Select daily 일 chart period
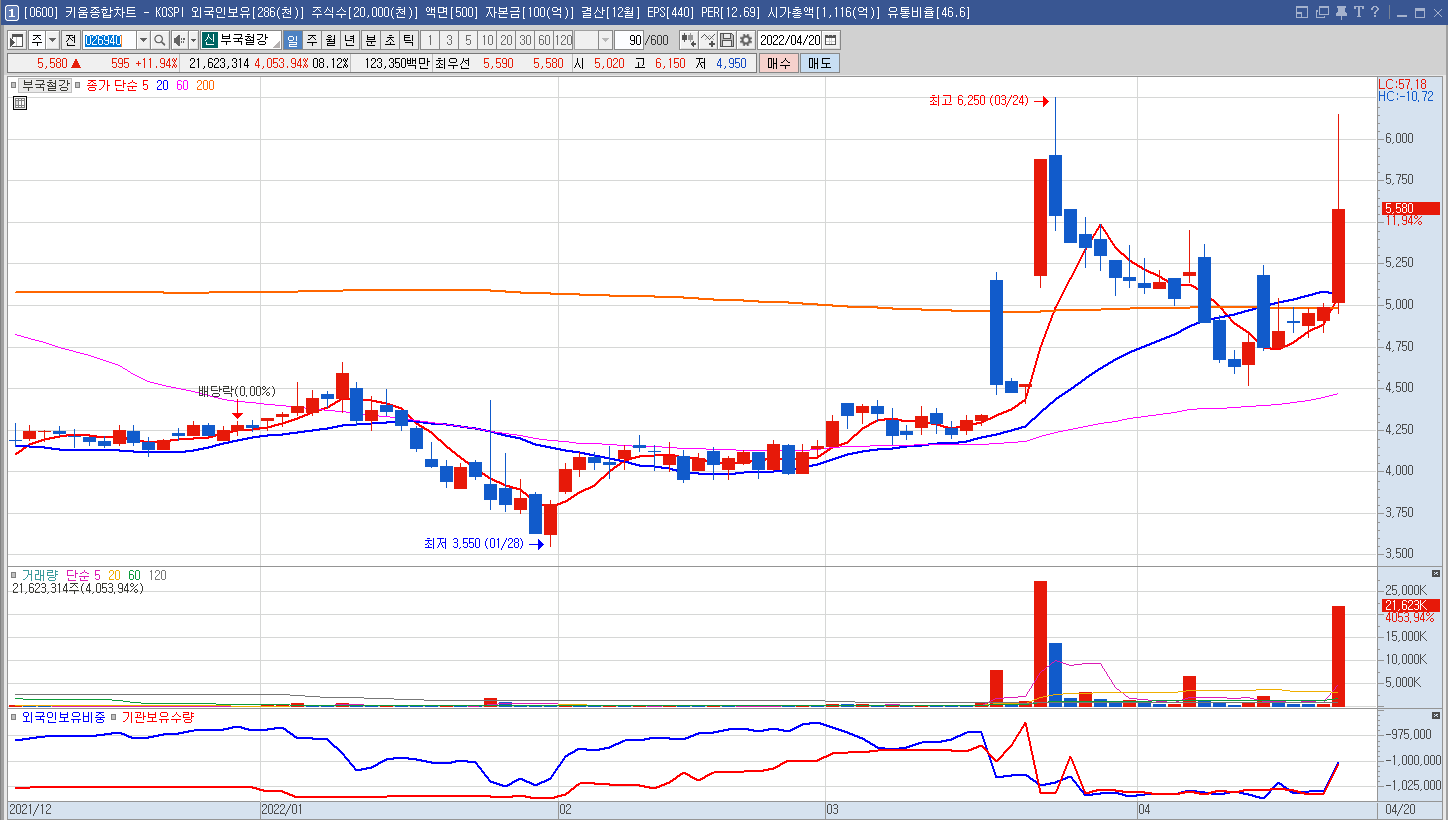The height and width of the screenshot is (820, 1448). click(292, 40)
